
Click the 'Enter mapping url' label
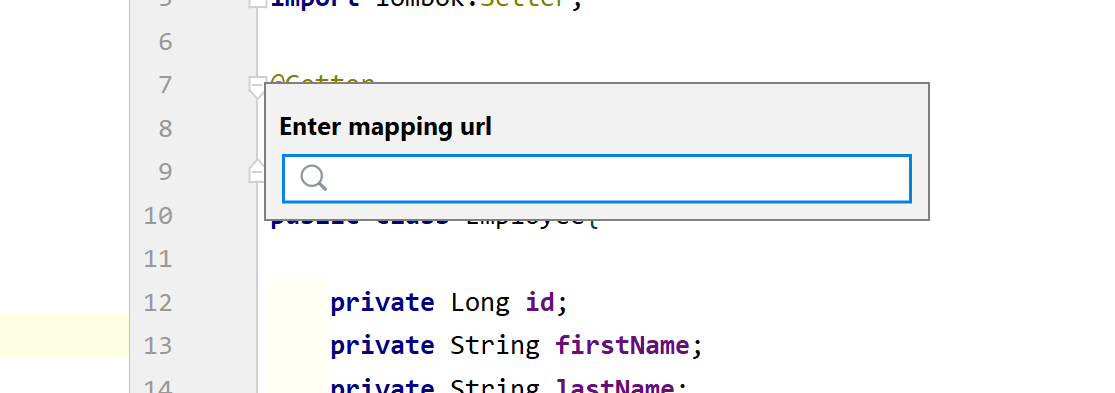385,127
